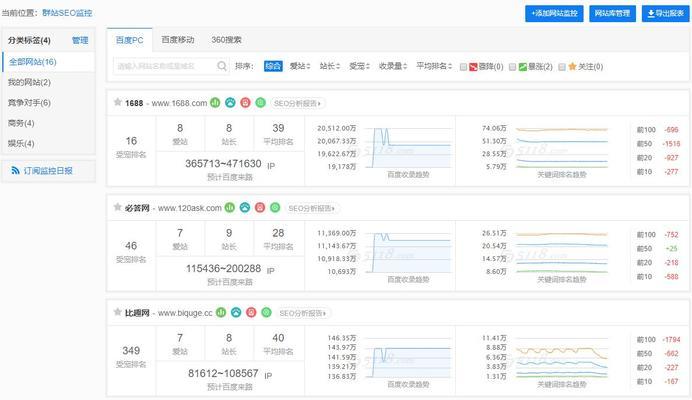Sort sites by 平均排名
The width and height of the screenshot is (692, 400).
click(x=434, y=66)
